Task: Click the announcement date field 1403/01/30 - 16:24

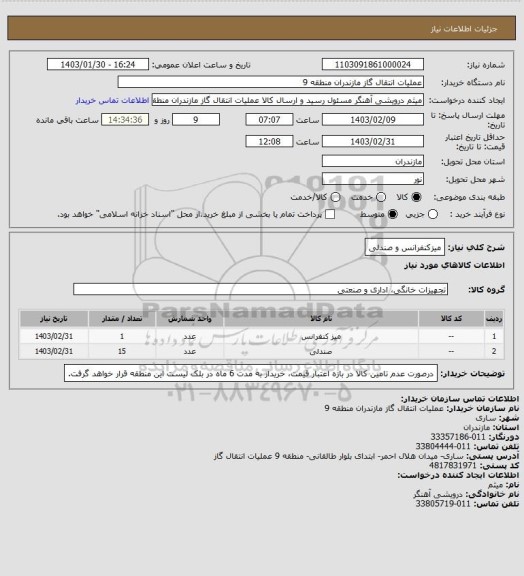Action: tap(98, 64)
